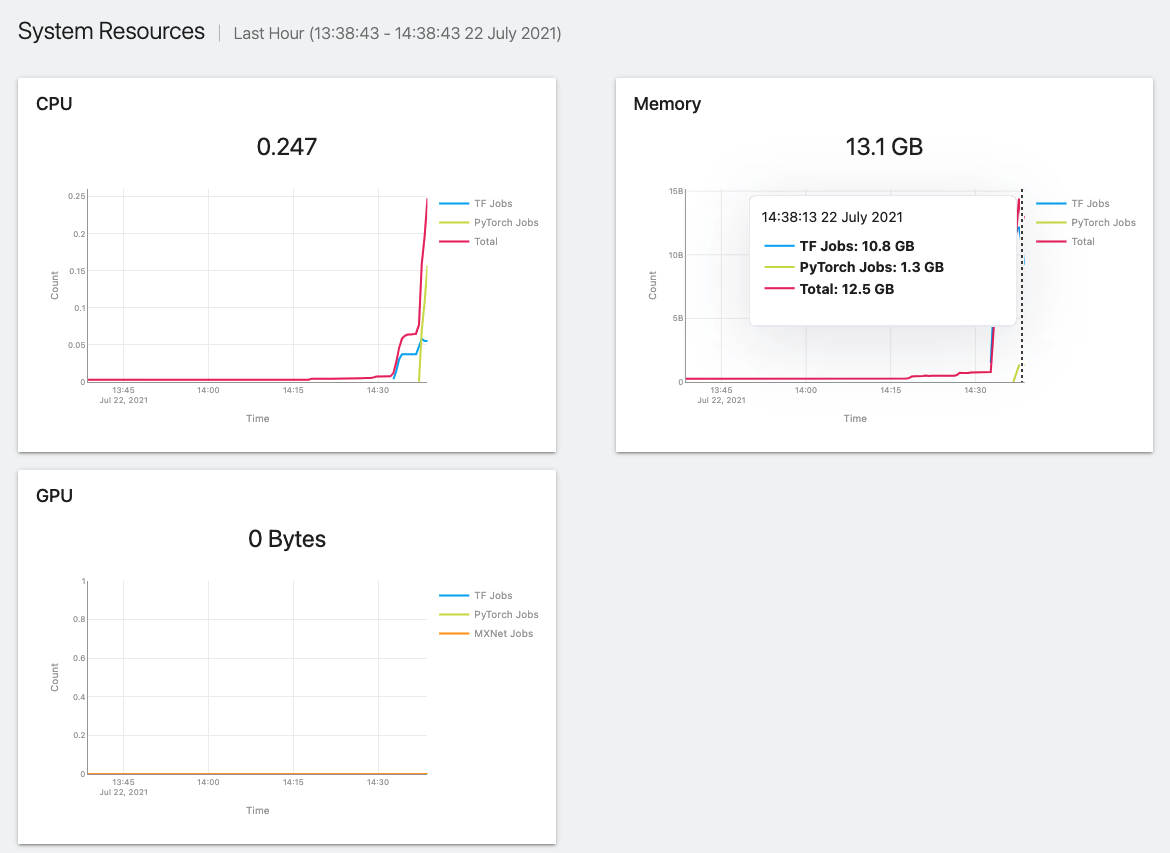Image resolution: width=1170 pixels, height=853 pixels.
Task: Click the 5B label on Memory y-axis
Action: [x=678, y=319]
